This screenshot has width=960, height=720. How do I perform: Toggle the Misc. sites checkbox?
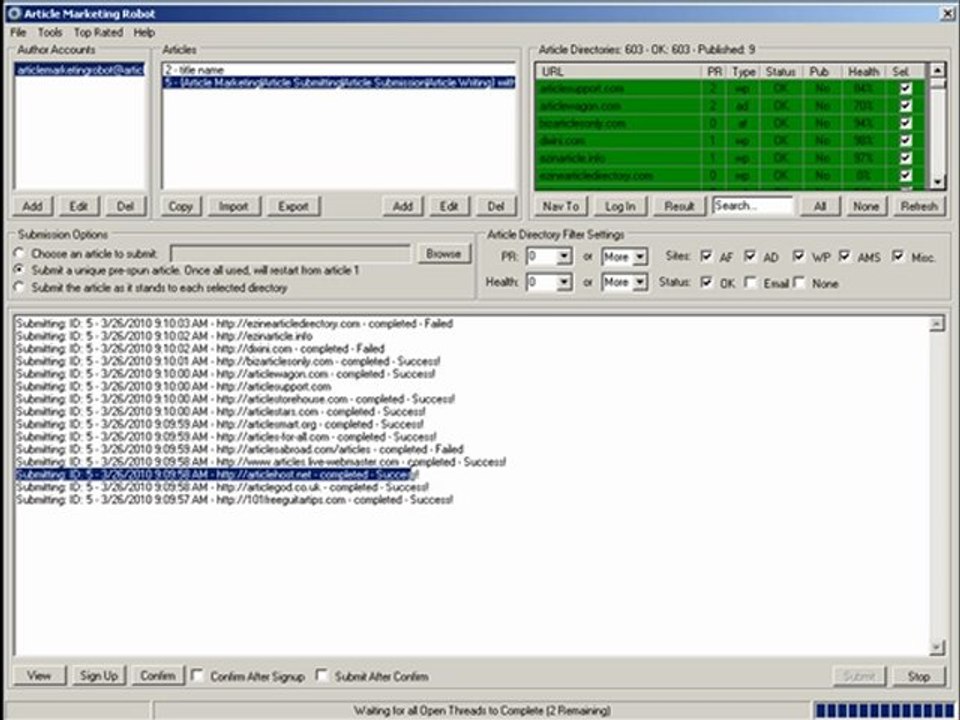point(898,255)
